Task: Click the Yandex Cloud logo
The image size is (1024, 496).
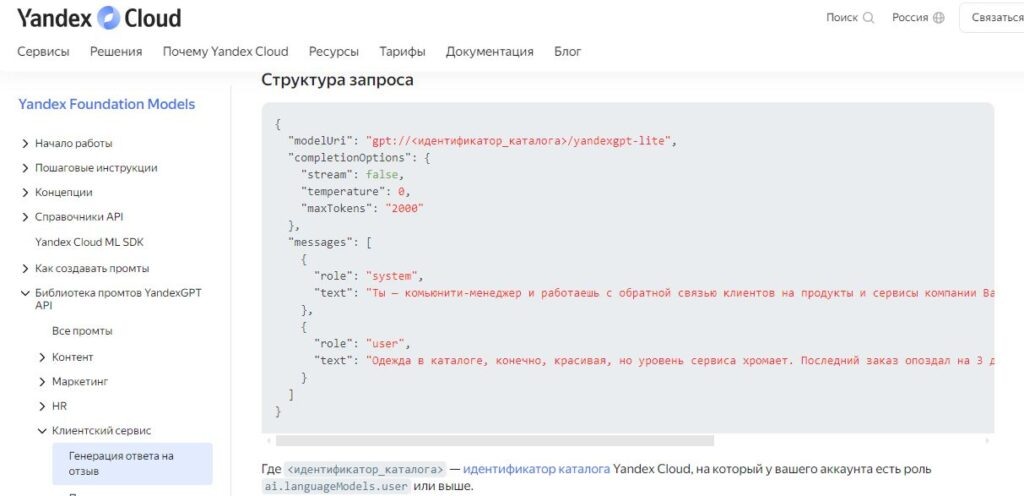Action: tap(99, 18)
